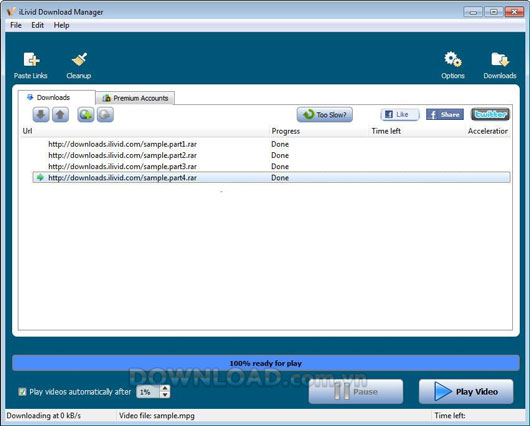
Task: Open the Edit menu
Action: point(38,25)
